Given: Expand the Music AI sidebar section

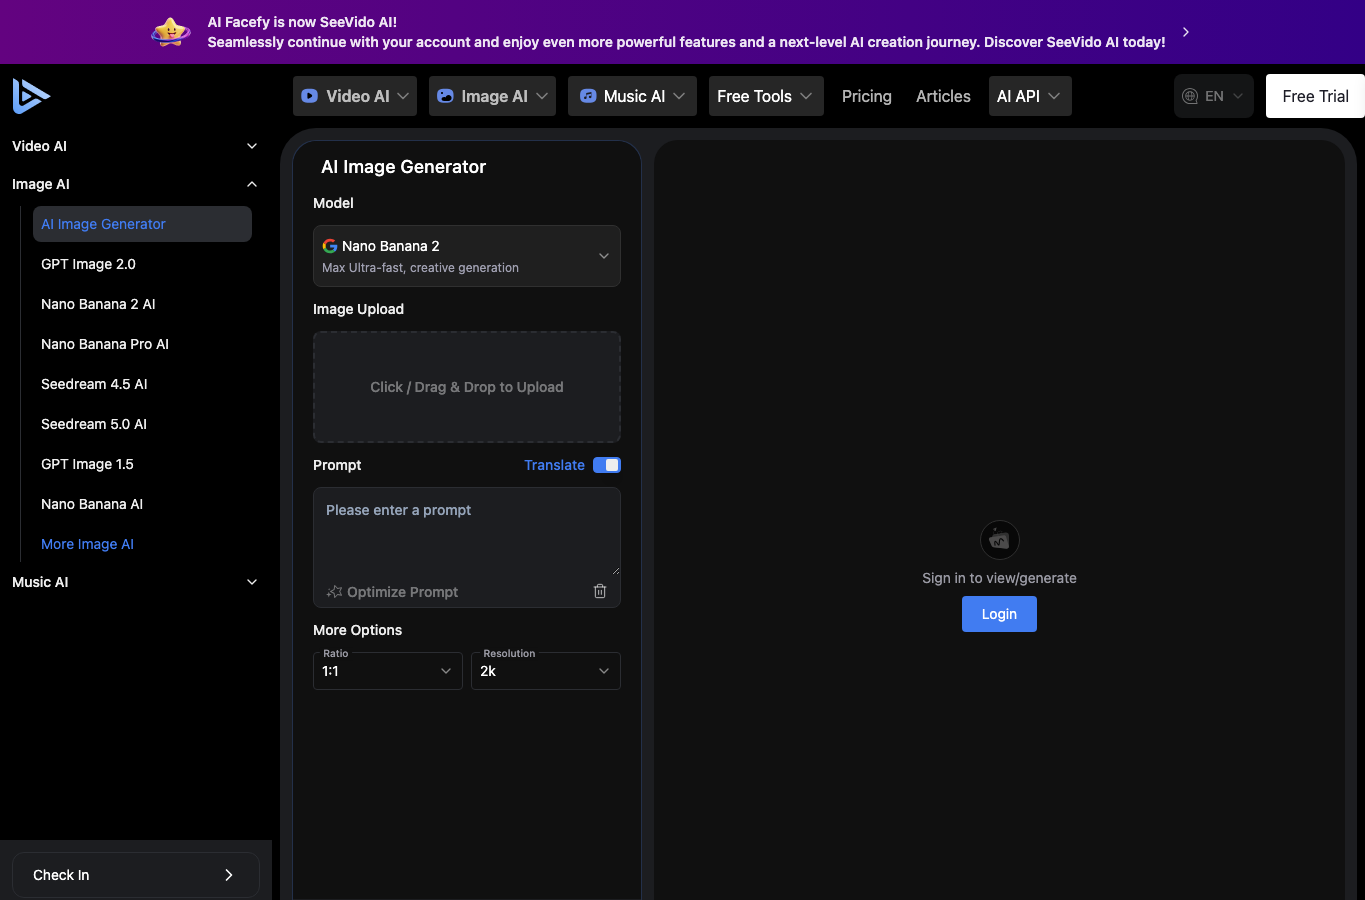Looking at the screenshot, I should [135, 582].
